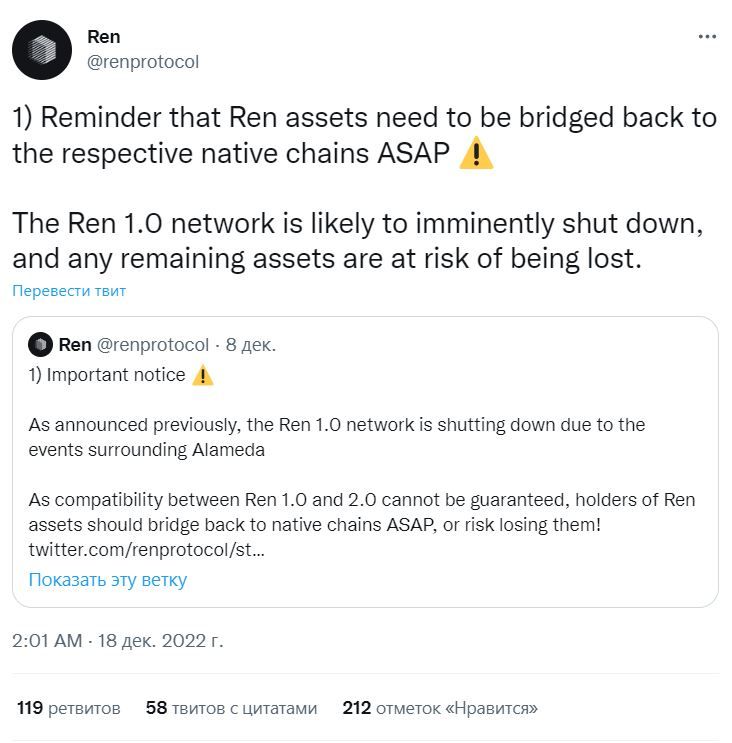
Task: Click the tweet timestamp '2:01 AM · 18 дек. 2022 г.'
Action: [117, 641]
